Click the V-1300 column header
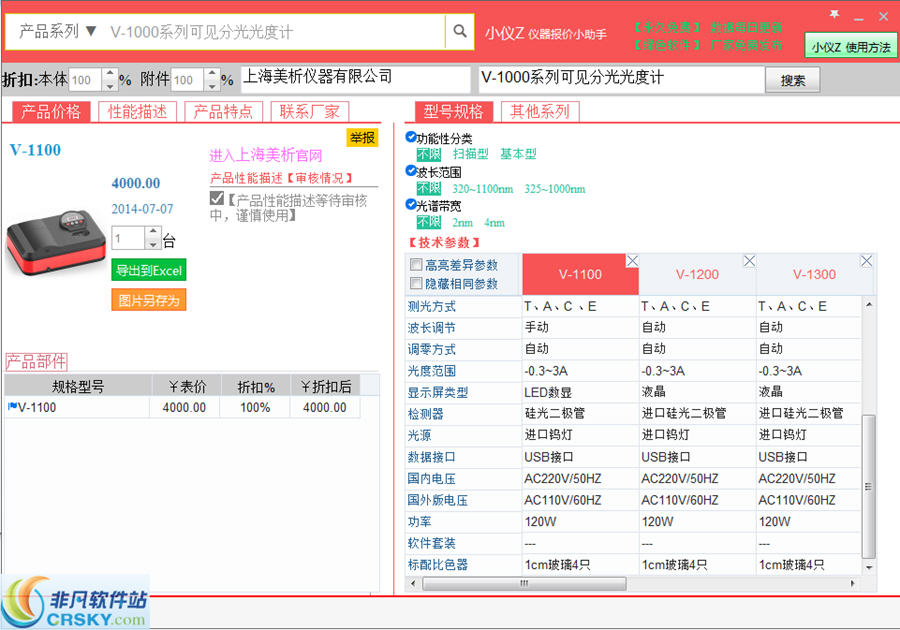Viewport: 900px width, 630px height. (x=814, y=274)
